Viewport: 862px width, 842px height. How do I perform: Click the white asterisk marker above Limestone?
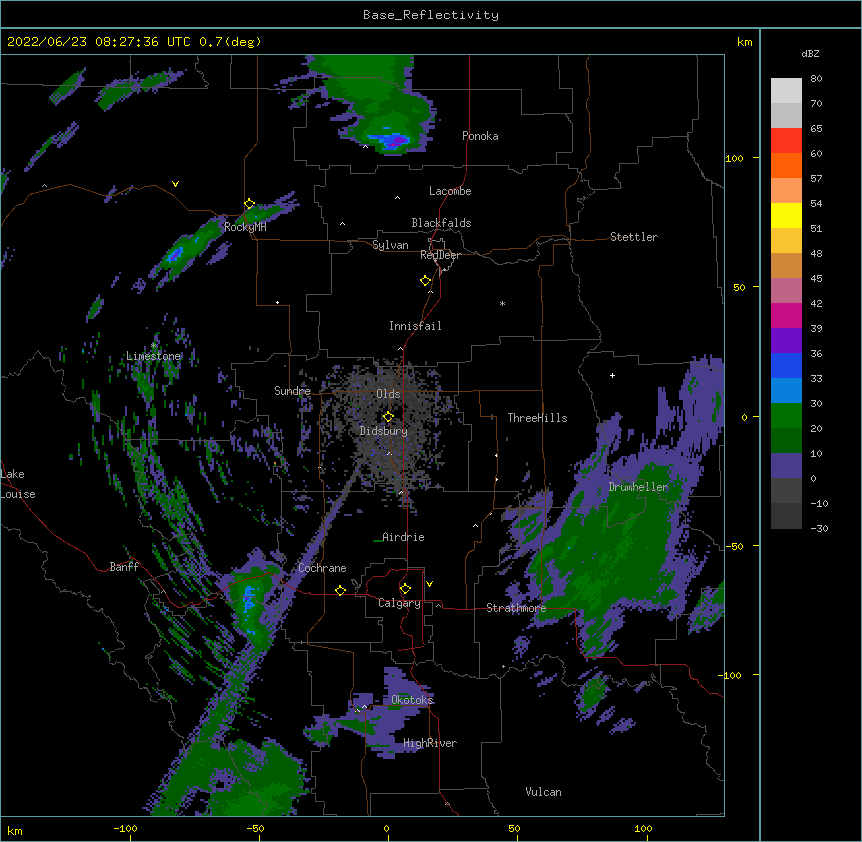tap(154, 346)
